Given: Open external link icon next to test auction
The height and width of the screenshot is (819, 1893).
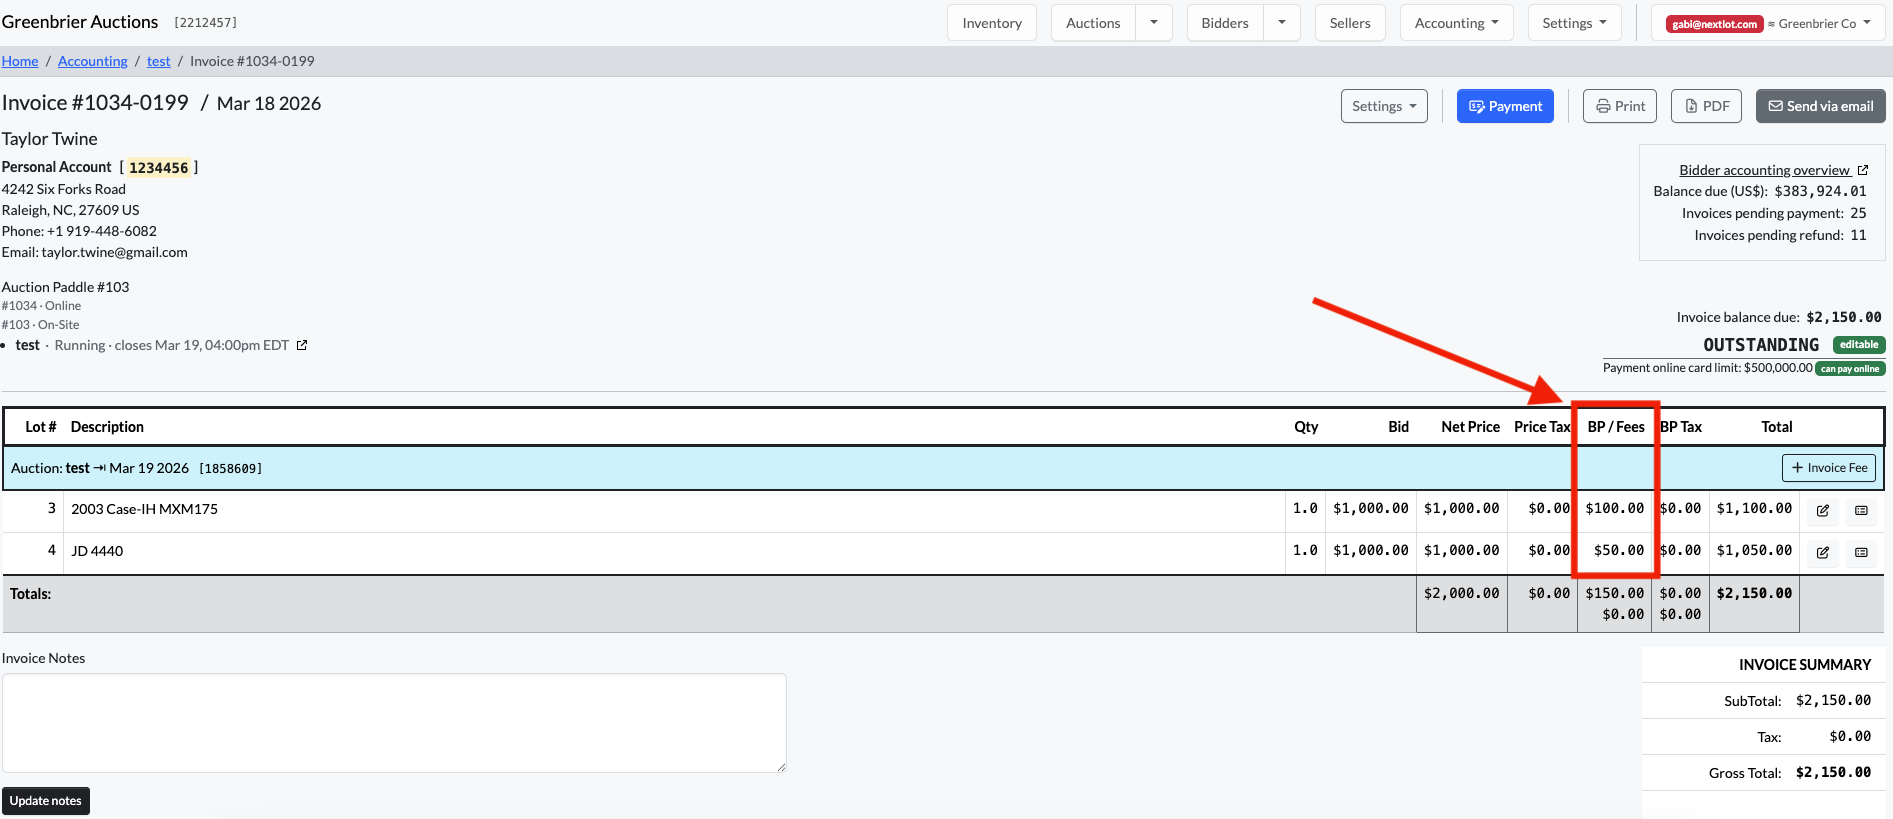Looking at the screenshot, I should [302, 345].
